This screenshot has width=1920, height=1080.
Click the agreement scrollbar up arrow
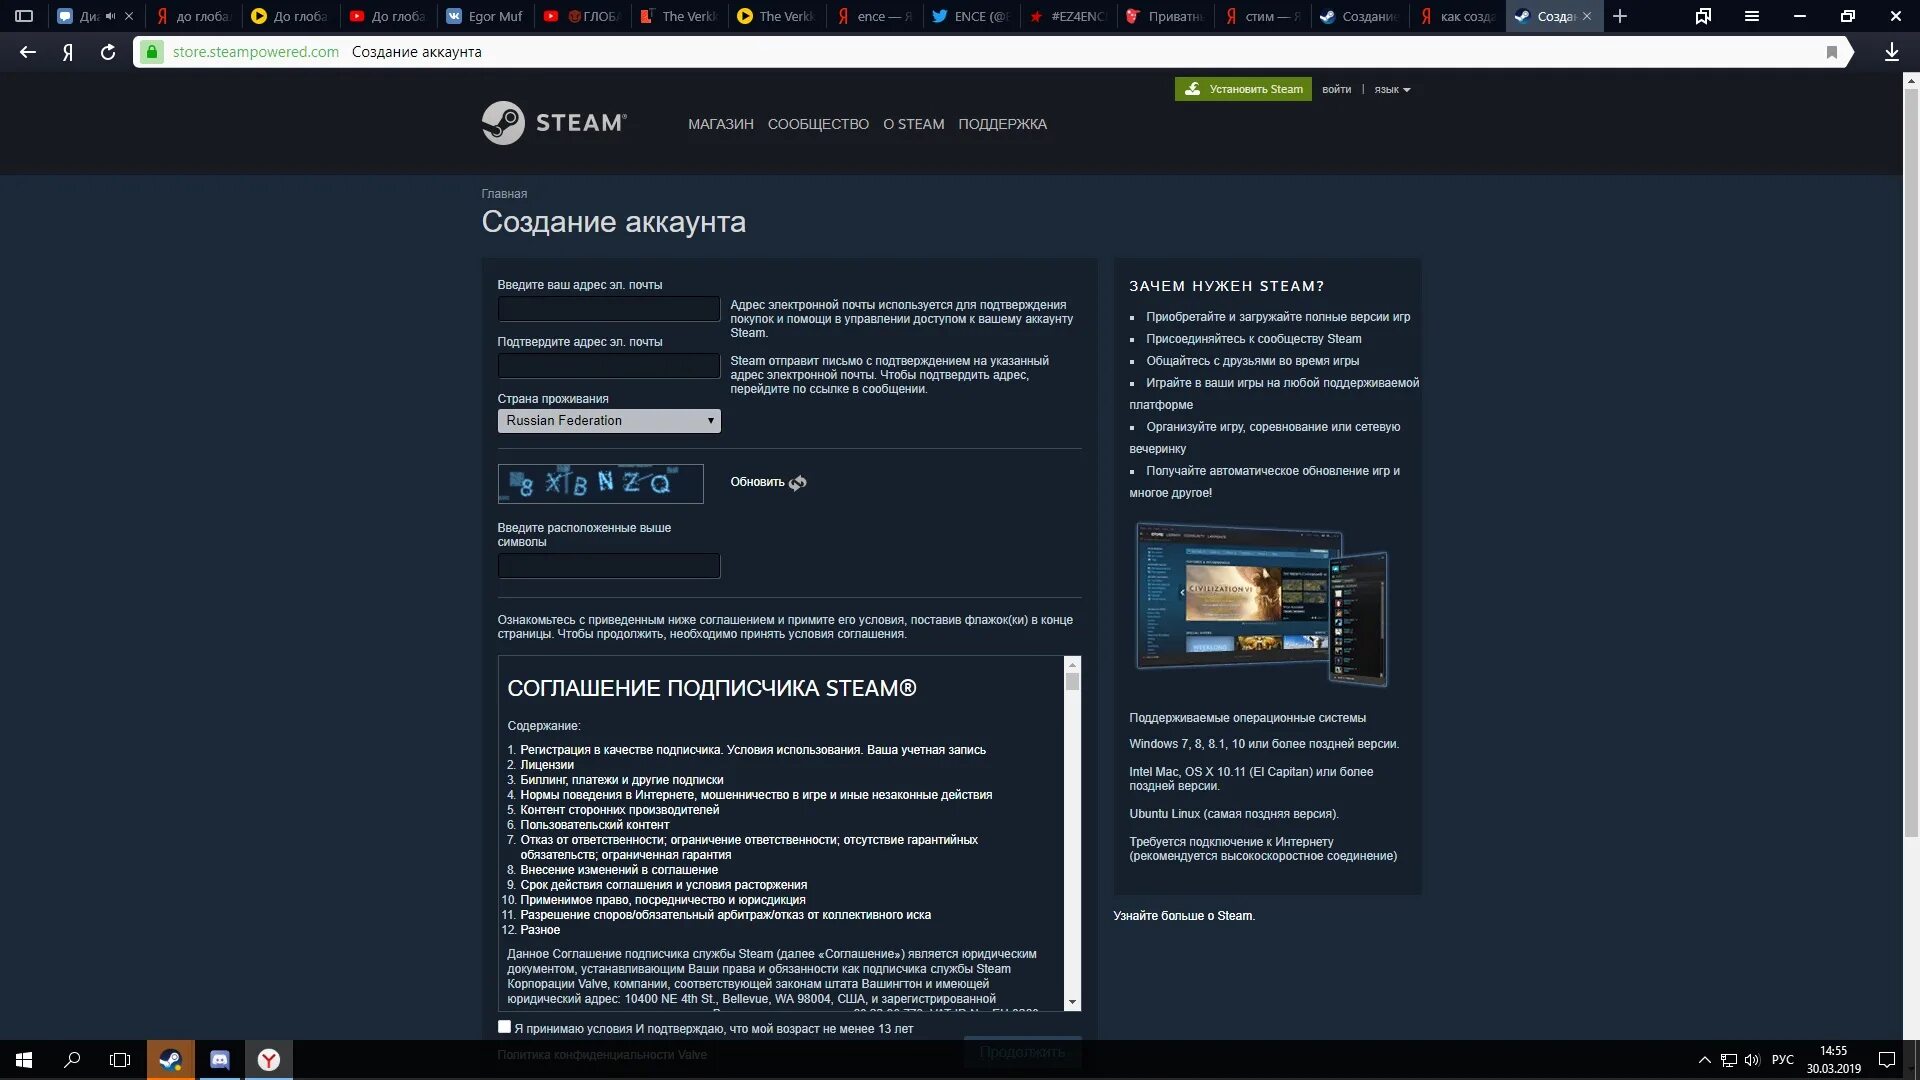pos(1072,664)
